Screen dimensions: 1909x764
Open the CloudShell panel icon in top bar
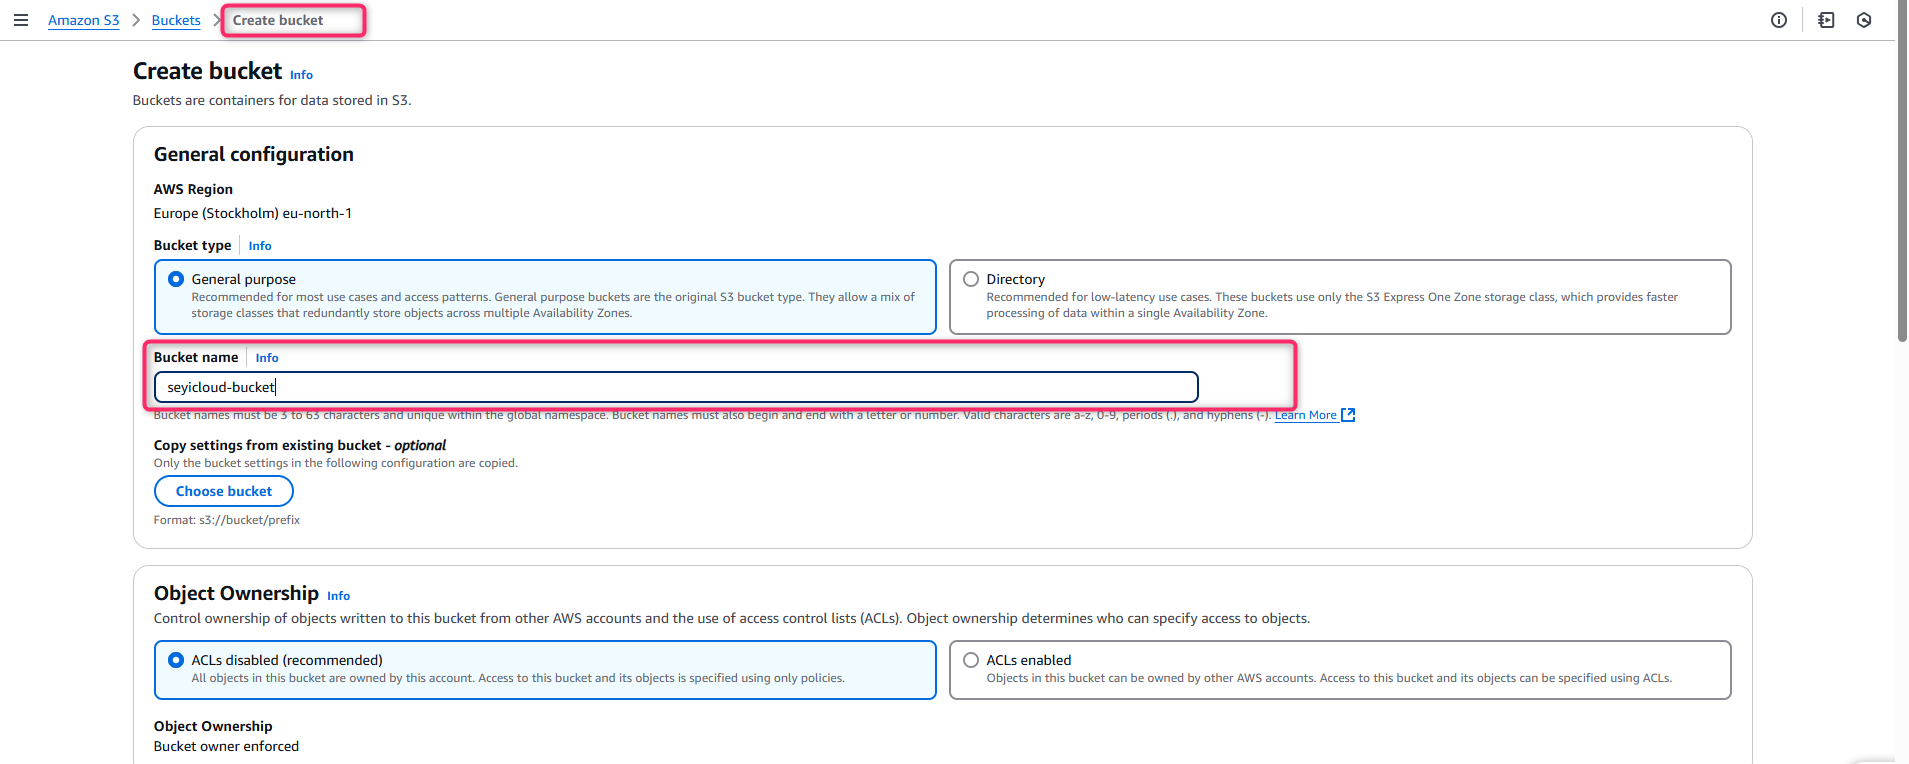click(x=1826, y=20)
